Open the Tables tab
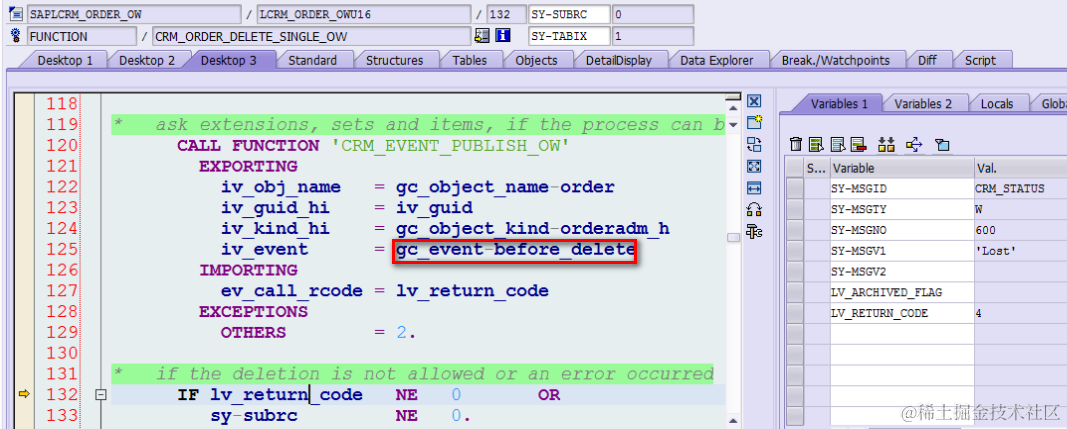 tap(470, 61)
